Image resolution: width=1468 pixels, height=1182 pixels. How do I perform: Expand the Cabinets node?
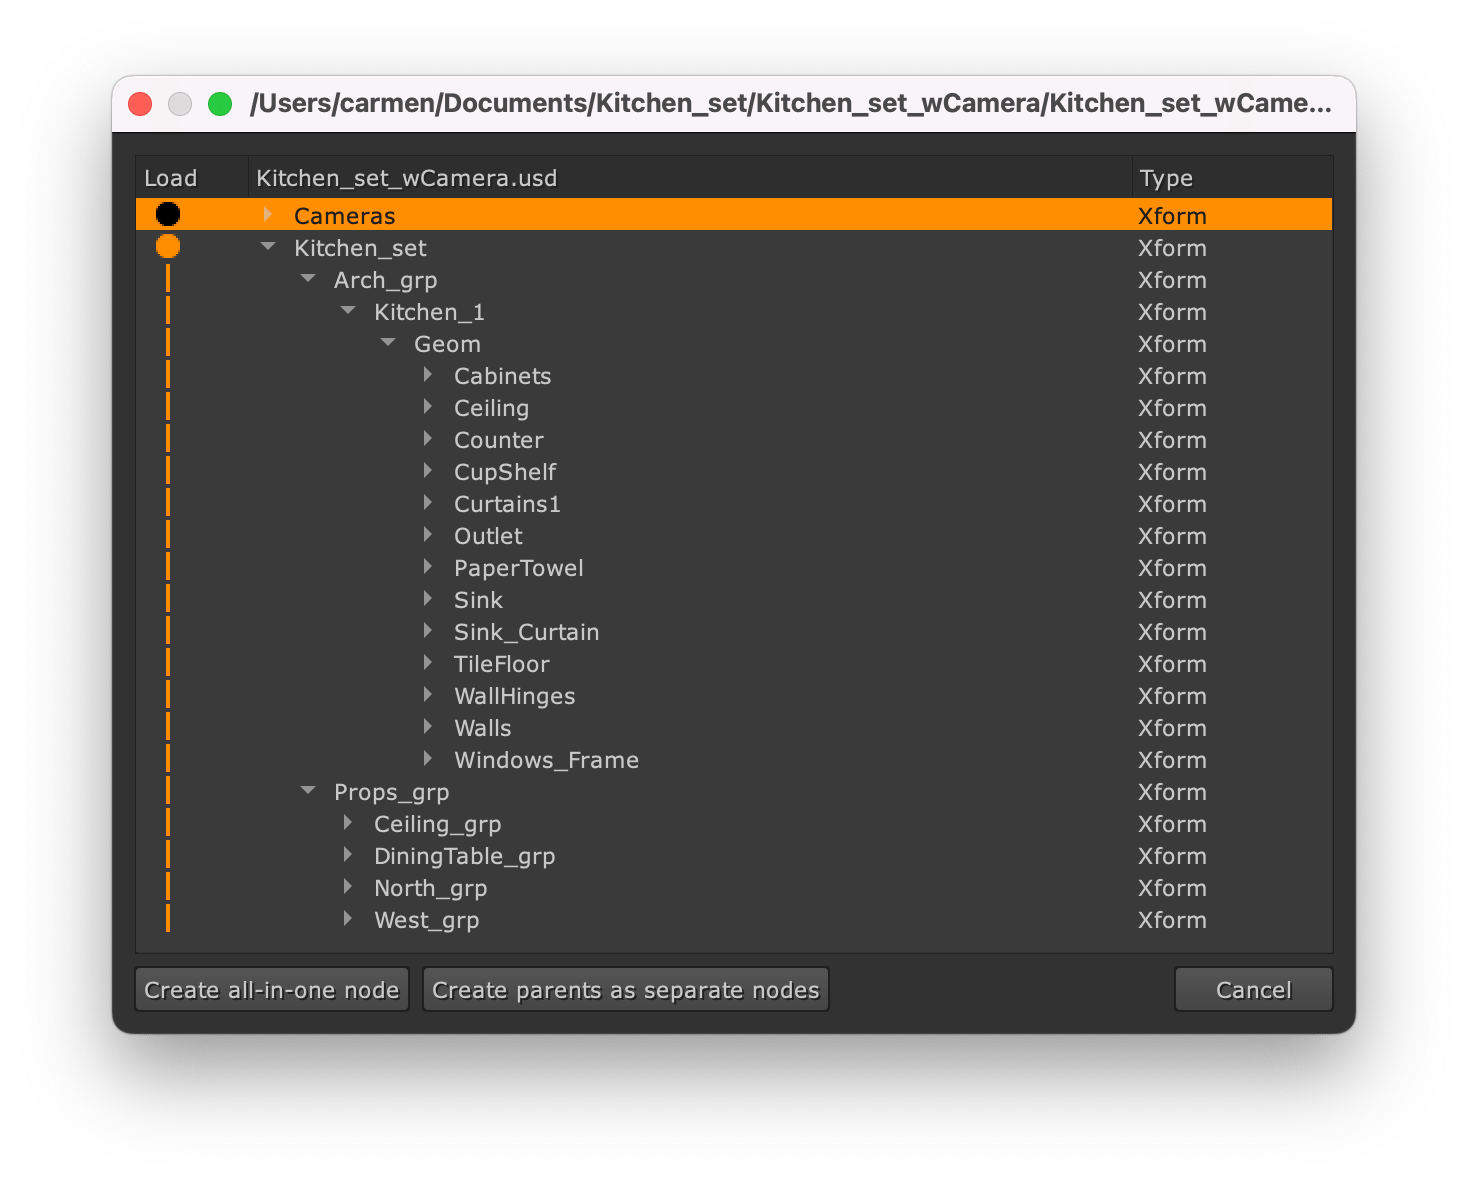[x=427, y=375]
